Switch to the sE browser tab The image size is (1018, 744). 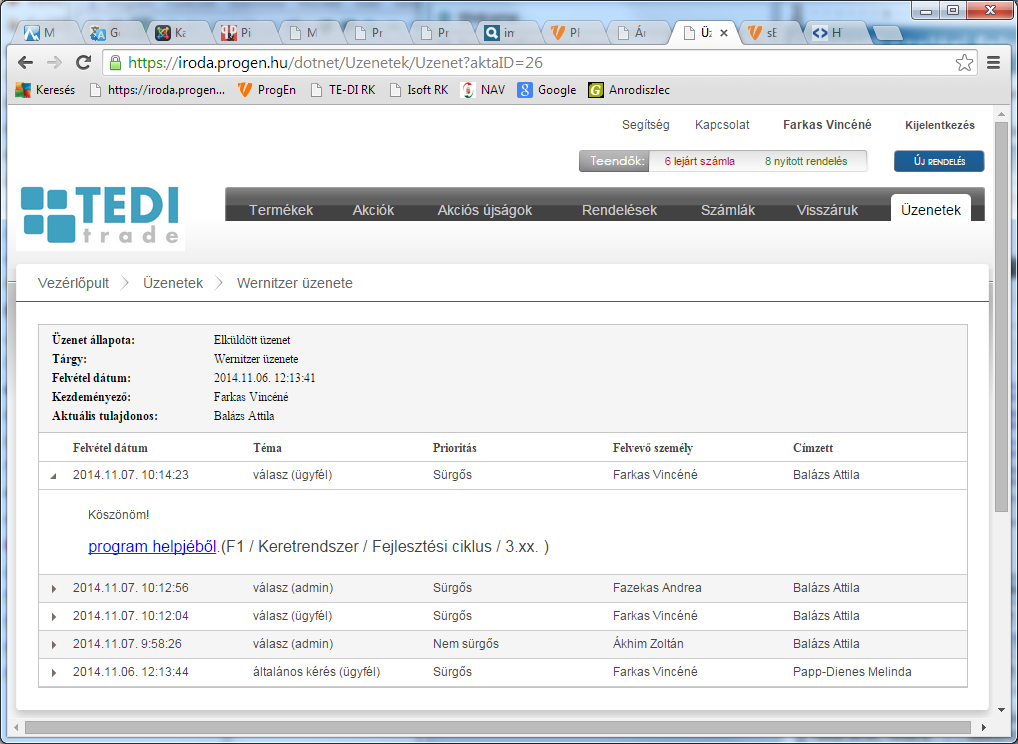coord(768,32)
